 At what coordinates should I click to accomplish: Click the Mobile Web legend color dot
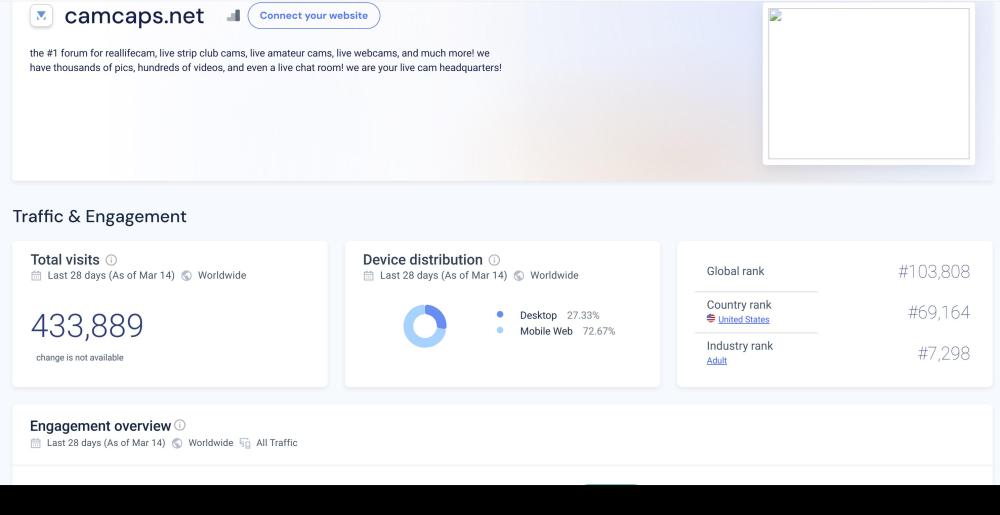coord(500,331)
